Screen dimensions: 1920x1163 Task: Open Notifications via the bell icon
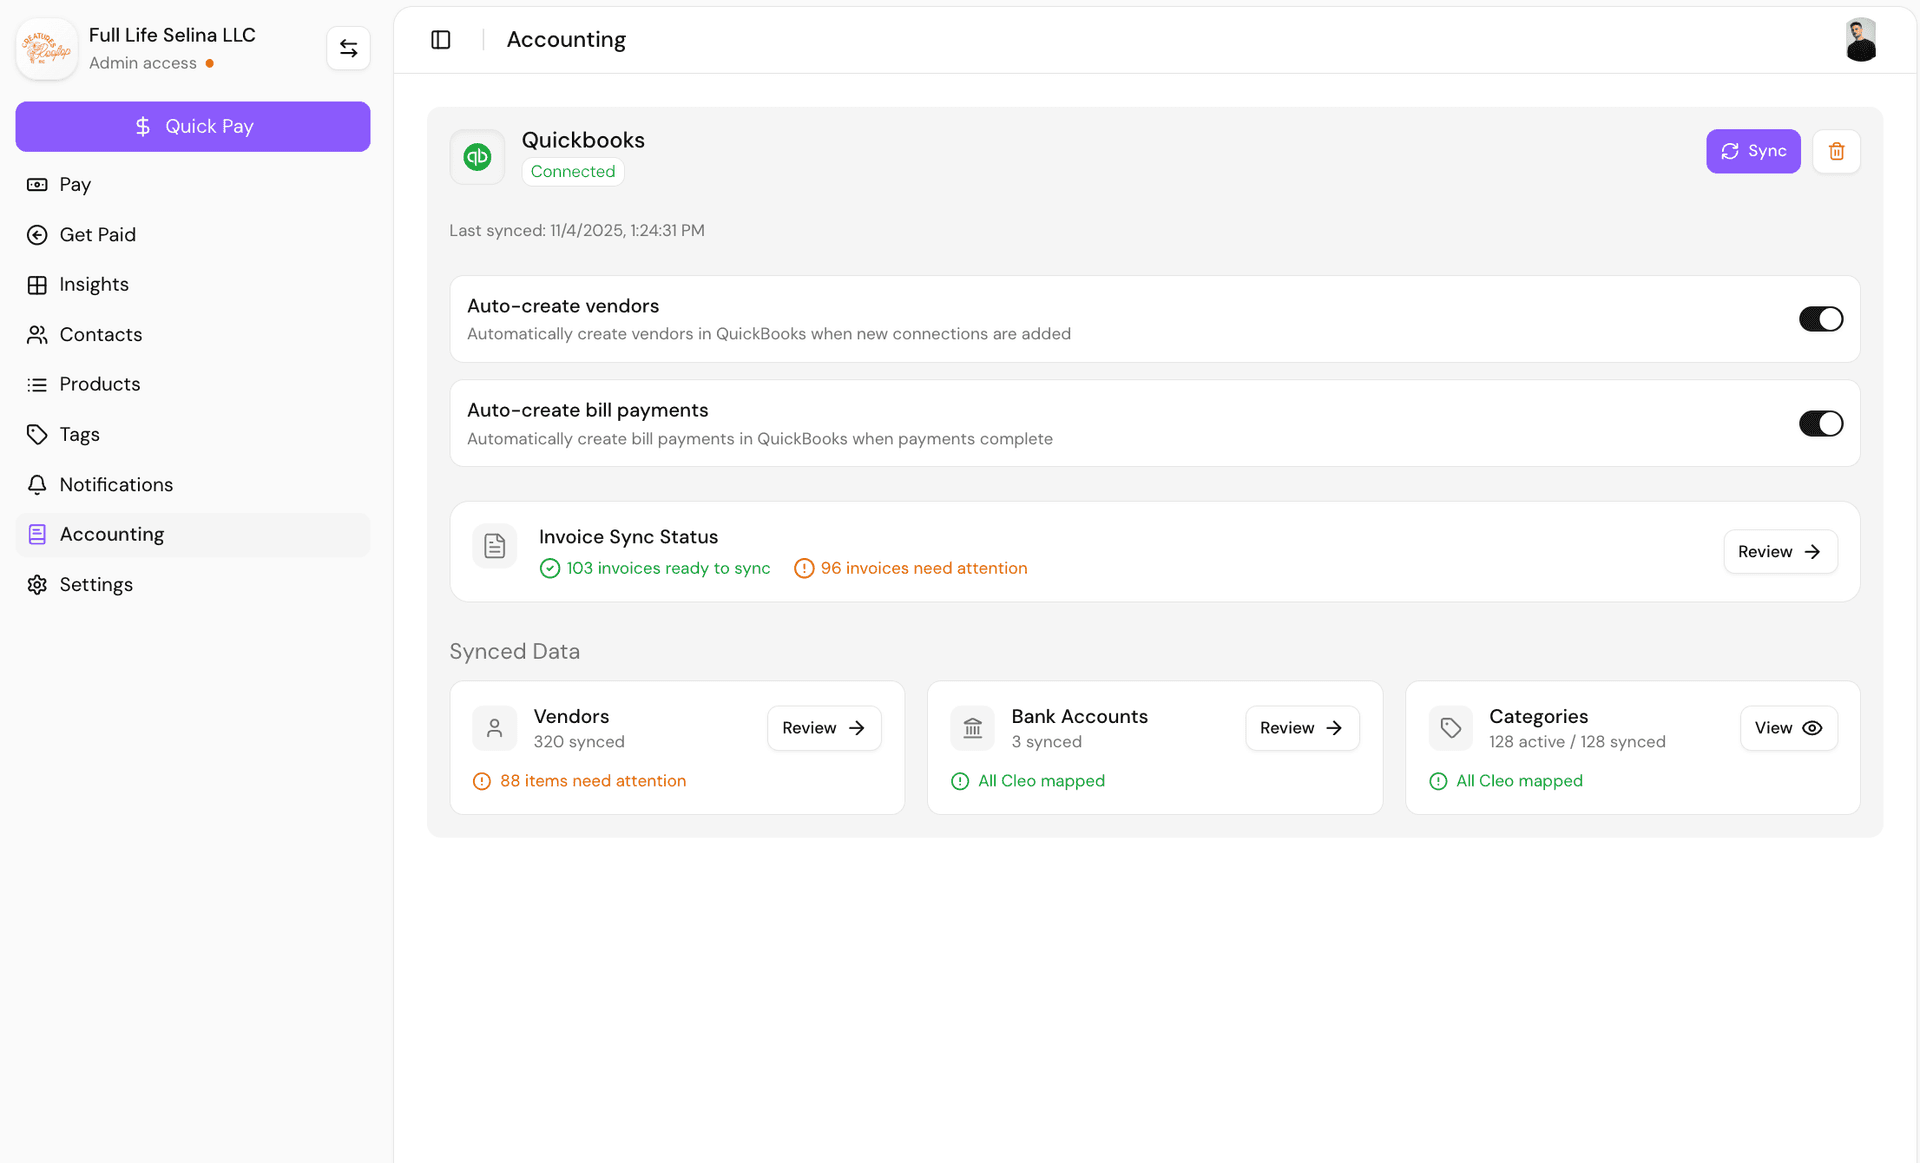click(x=37, y=484)
